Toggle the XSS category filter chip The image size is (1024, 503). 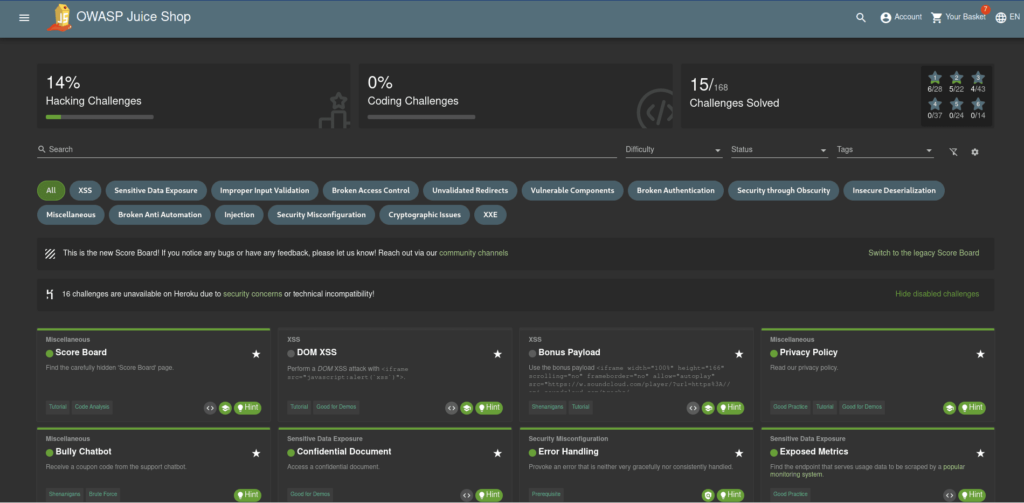tap(85, 190)
